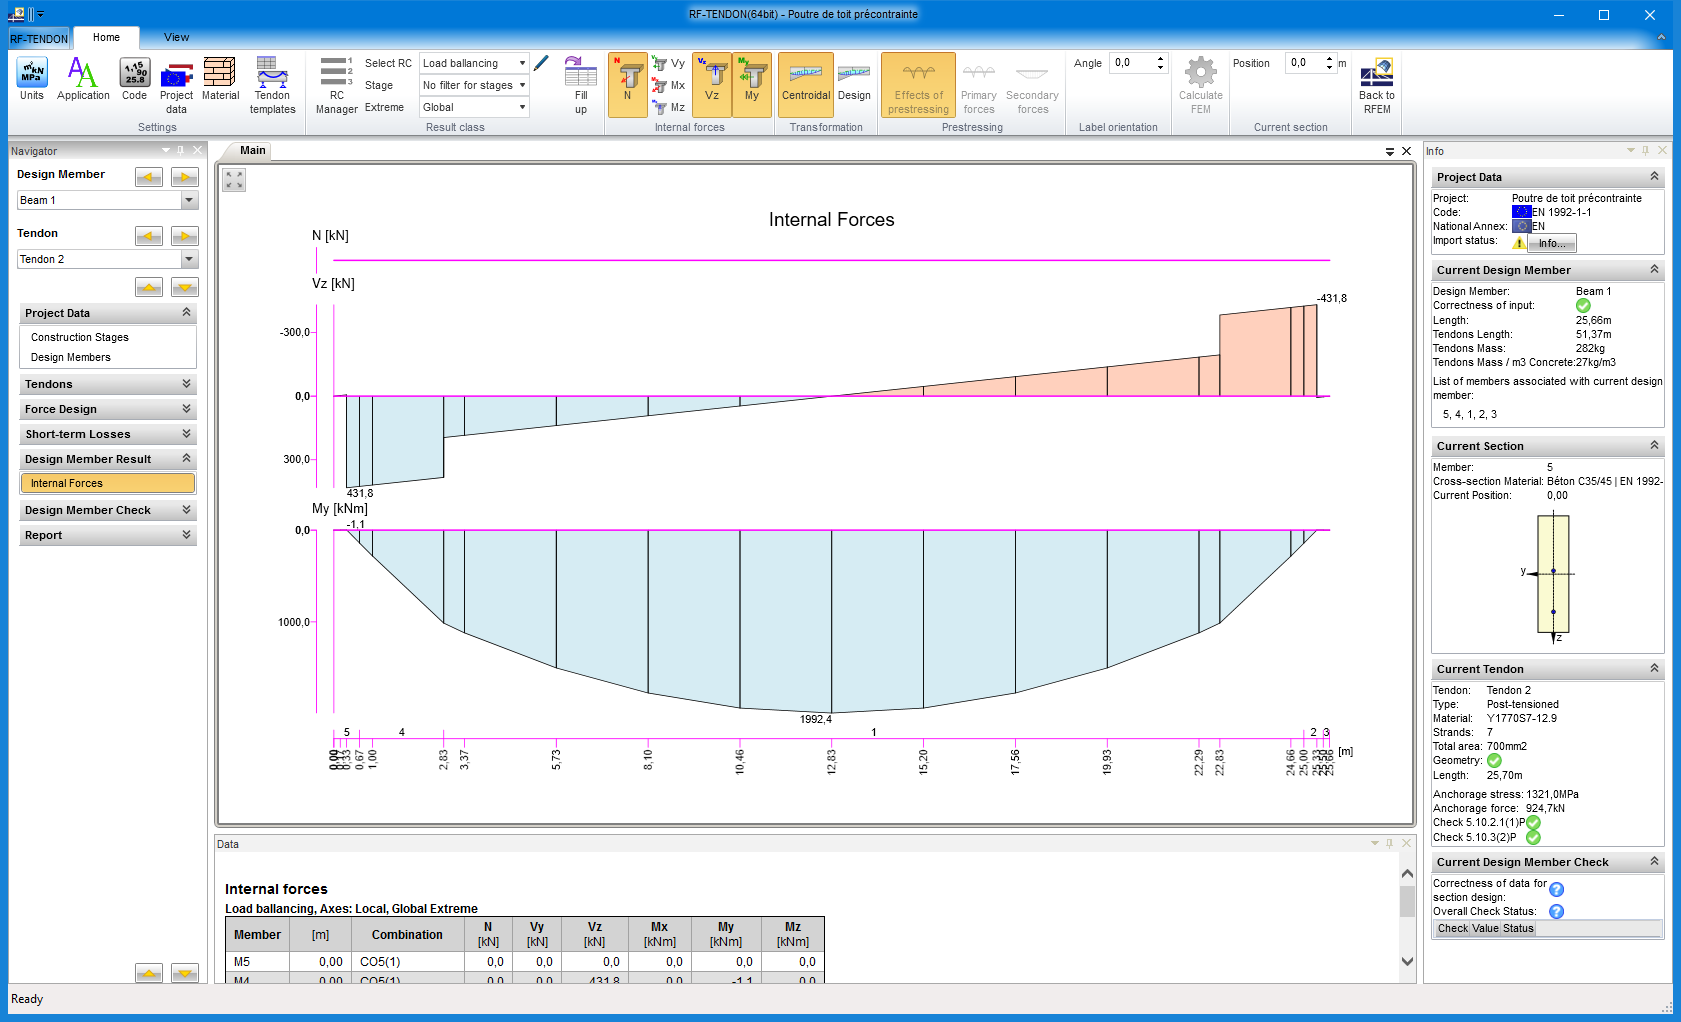Select the Main diagram tab
Viewport: 1681px width, 1022px height.
253,151
